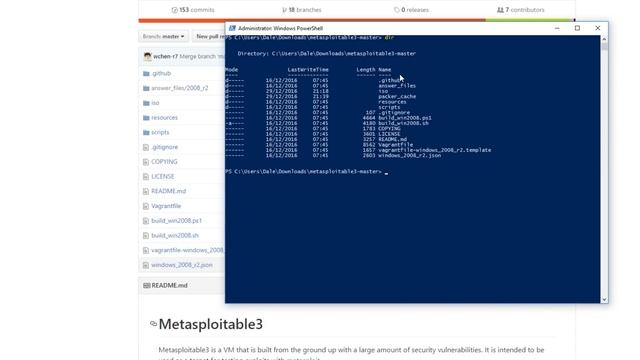Image resolution: width=640 pixels, height=360 pixels.
Task: Click the Directory path line in PowerShell
Action: tap(327, 53)
